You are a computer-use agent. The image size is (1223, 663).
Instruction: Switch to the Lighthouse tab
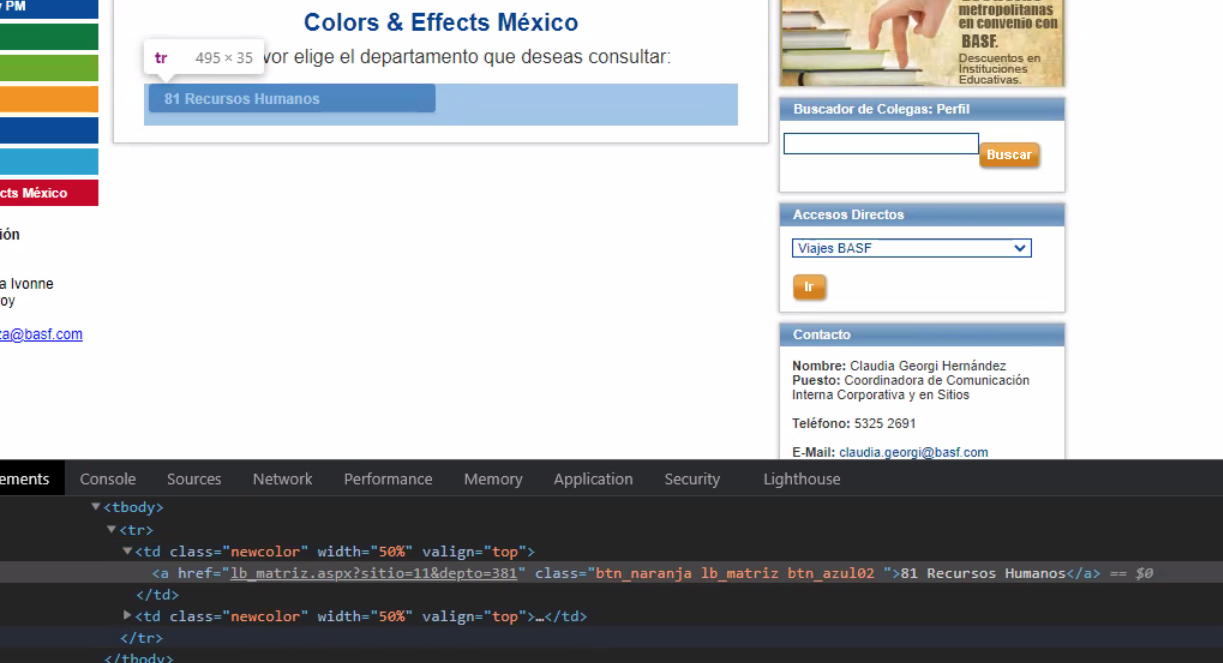tap(802, 479)
